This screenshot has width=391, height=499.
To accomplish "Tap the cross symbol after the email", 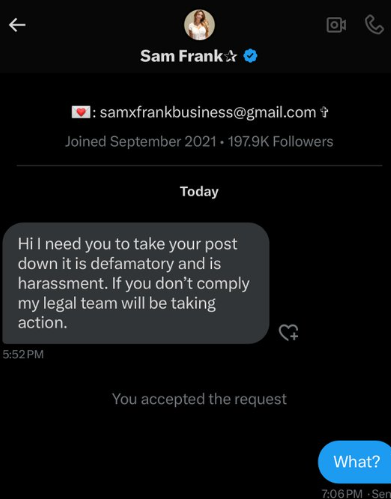I will (324, 112).
